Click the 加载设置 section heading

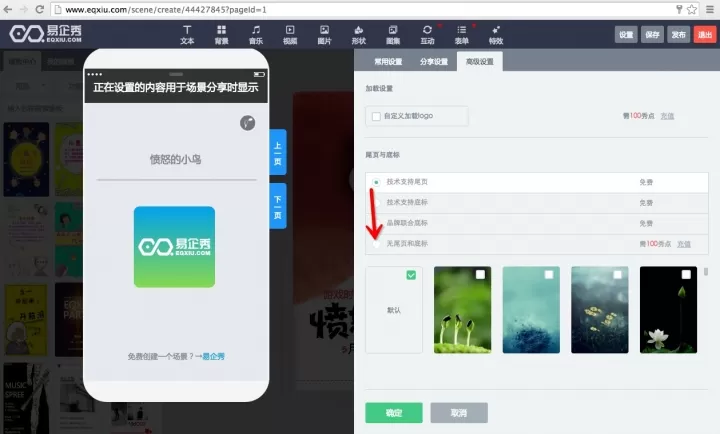[x=379, y=89]
